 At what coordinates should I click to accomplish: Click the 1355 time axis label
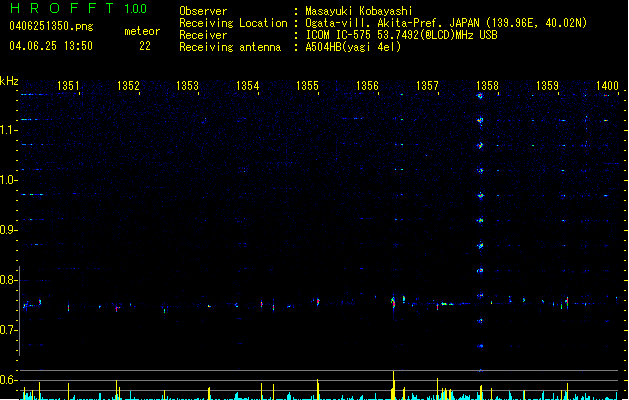point(307,86)
